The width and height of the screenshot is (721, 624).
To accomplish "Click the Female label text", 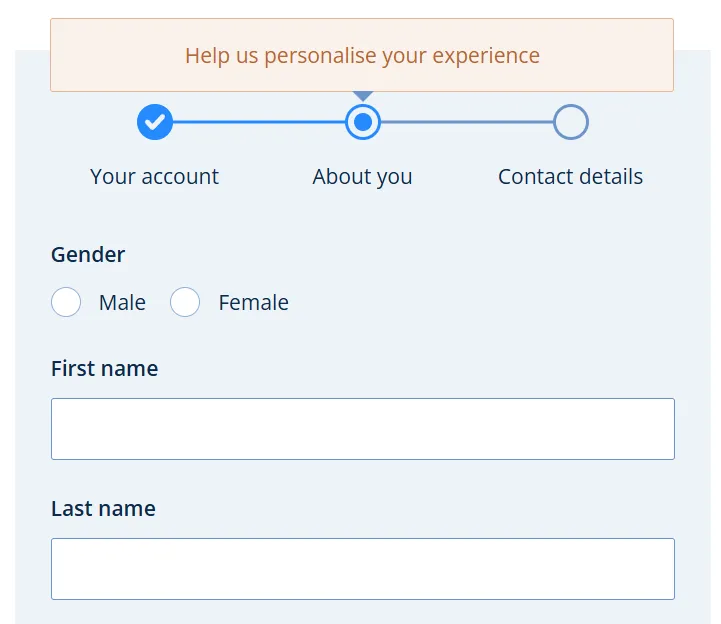I will tap(253, 303).
